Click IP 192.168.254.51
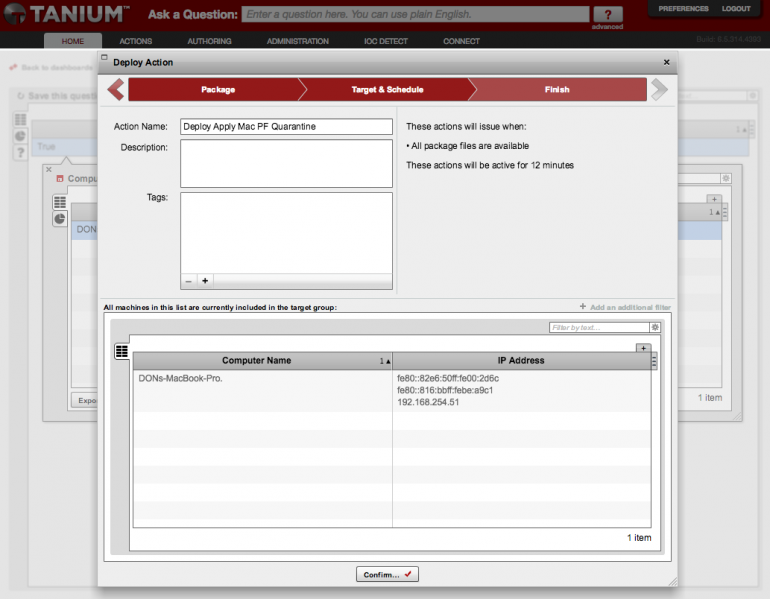The width and height of the screenshot is (770, 599). click(428, 402)
